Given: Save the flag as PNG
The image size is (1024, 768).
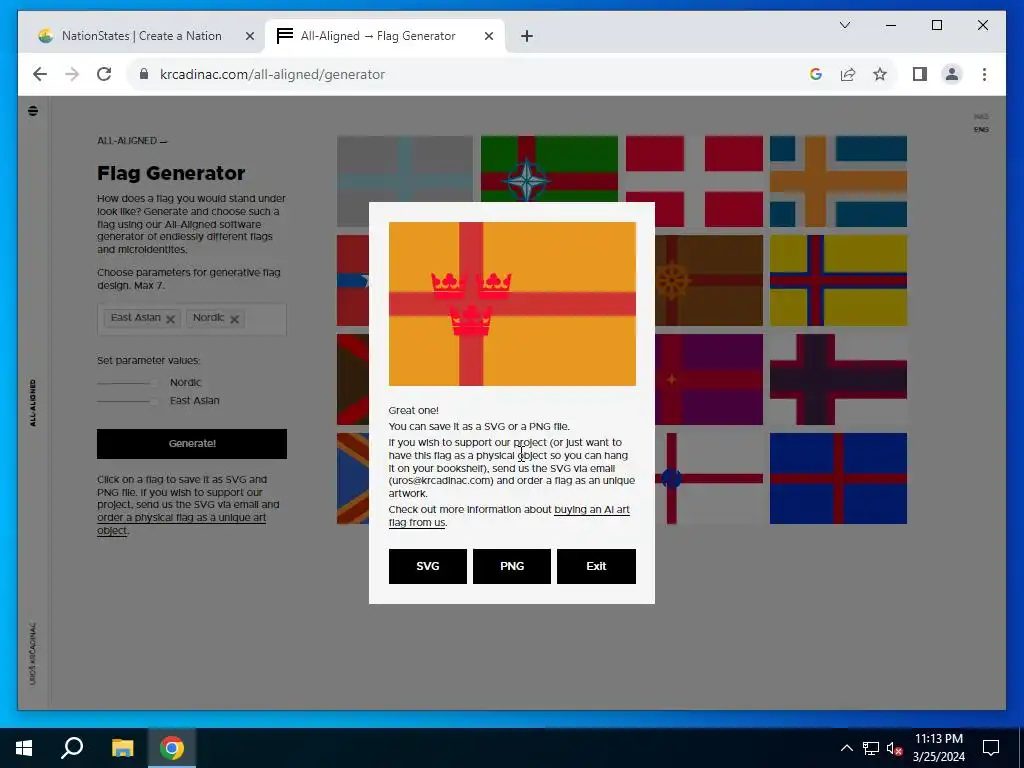Looking at the screenshot, I should (x=512, y=566).
